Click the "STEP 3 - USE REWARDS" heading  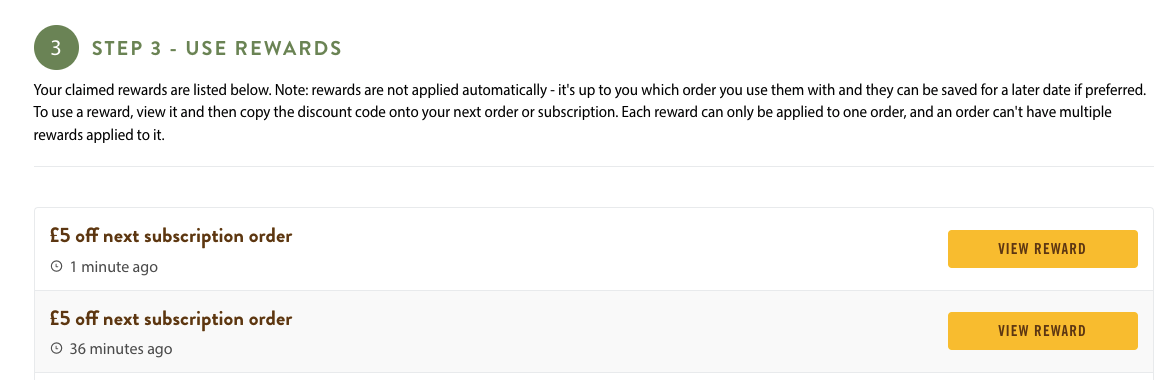216,49
